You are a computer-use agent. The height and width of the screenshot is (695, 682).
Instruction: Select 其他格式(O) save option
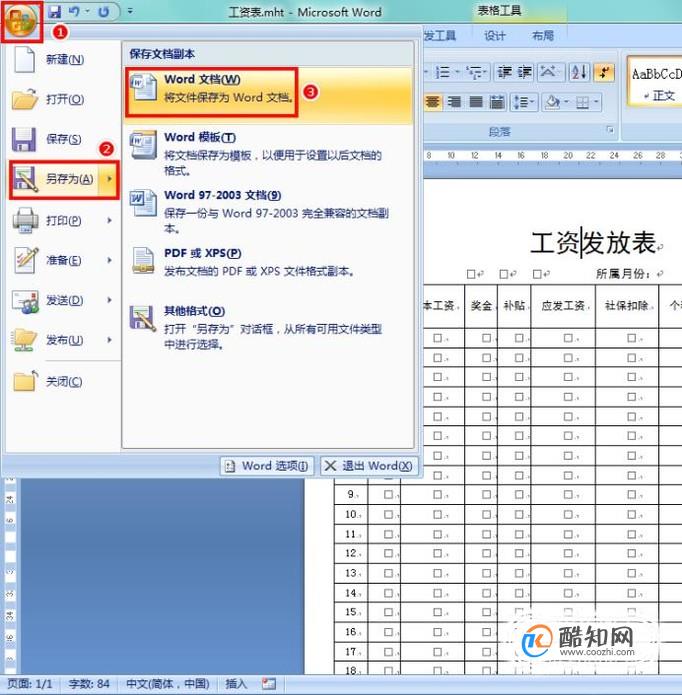click(x=269, y=328)
